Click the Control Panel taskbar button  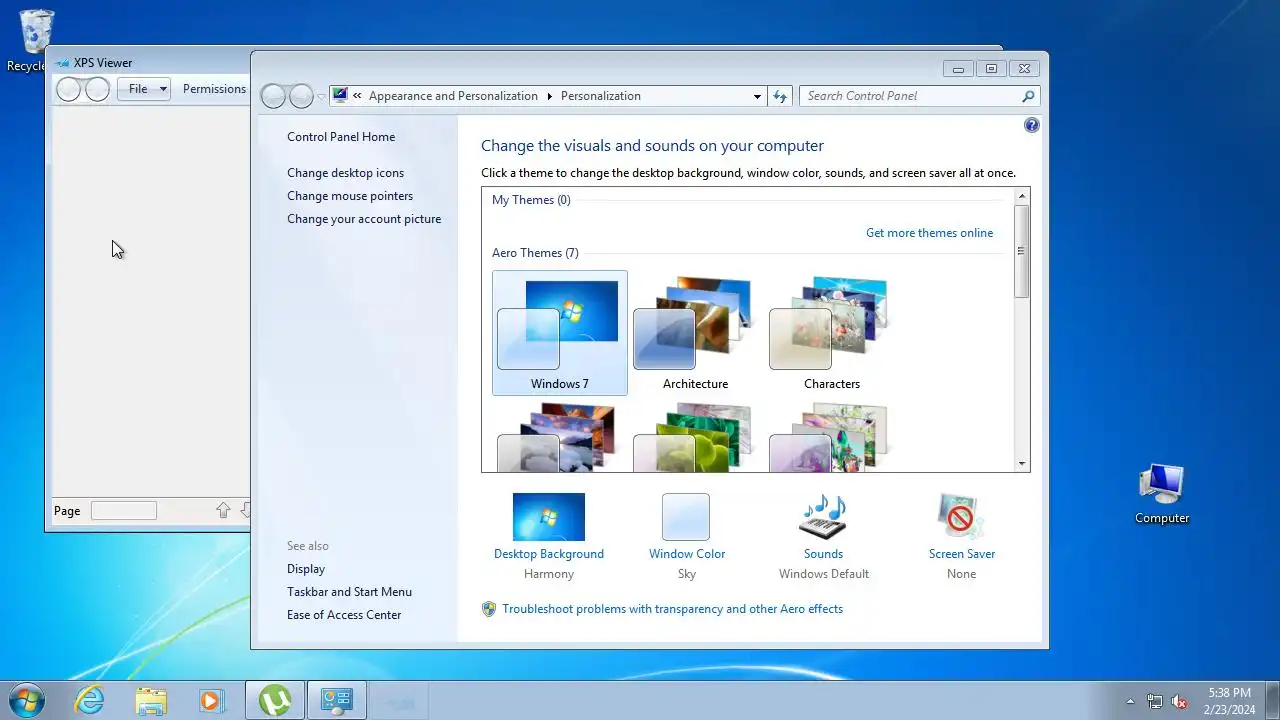pyautogui.click(x=336, y=701)
